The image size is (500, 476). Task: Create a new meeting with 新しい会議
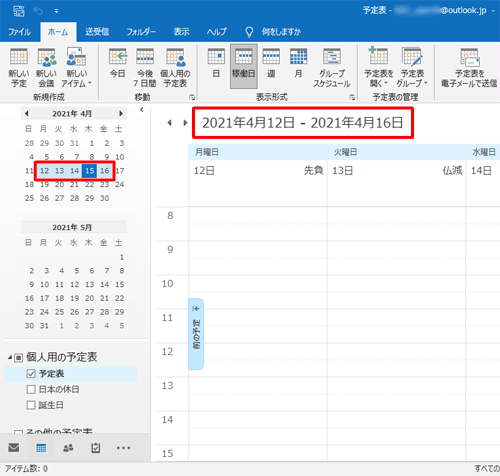[46, 68]
